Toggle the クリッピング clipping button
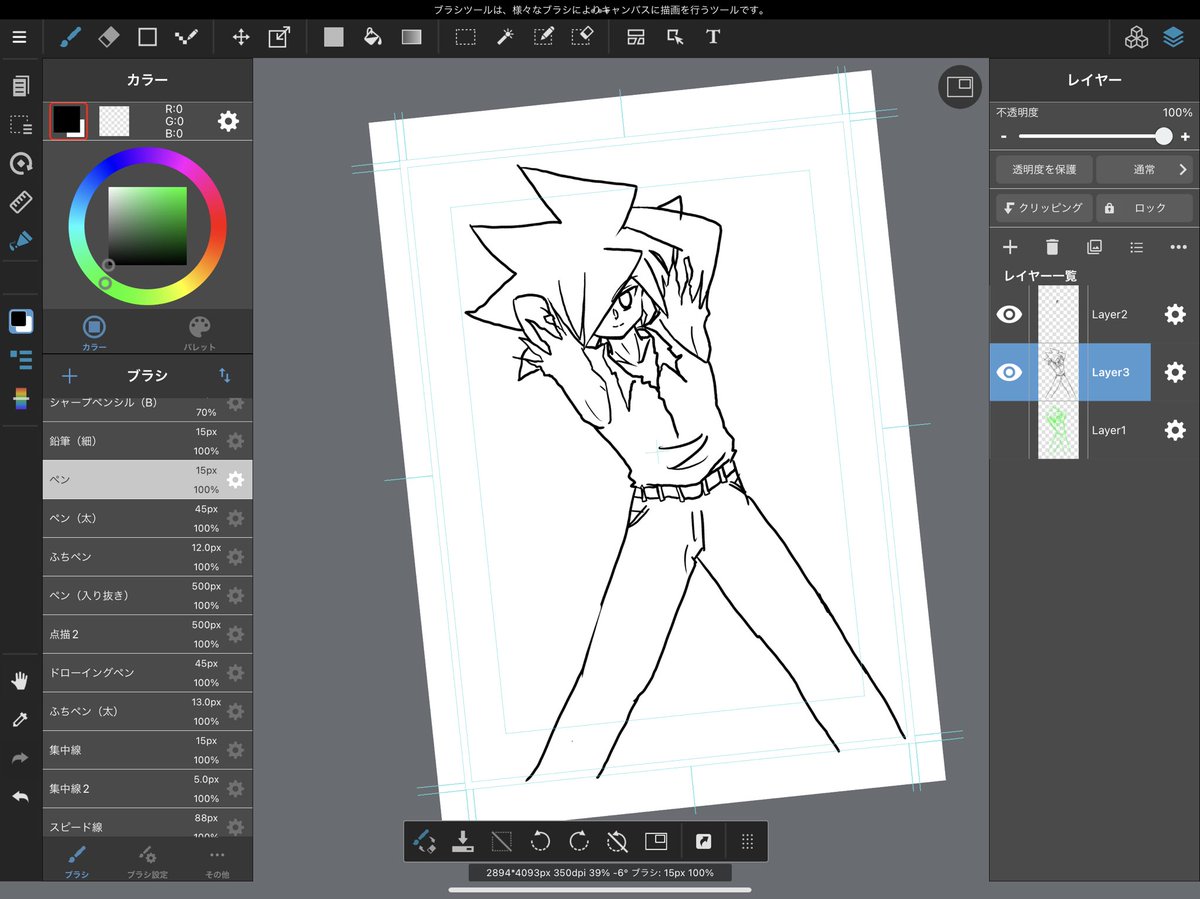 tap(1044, 208)
